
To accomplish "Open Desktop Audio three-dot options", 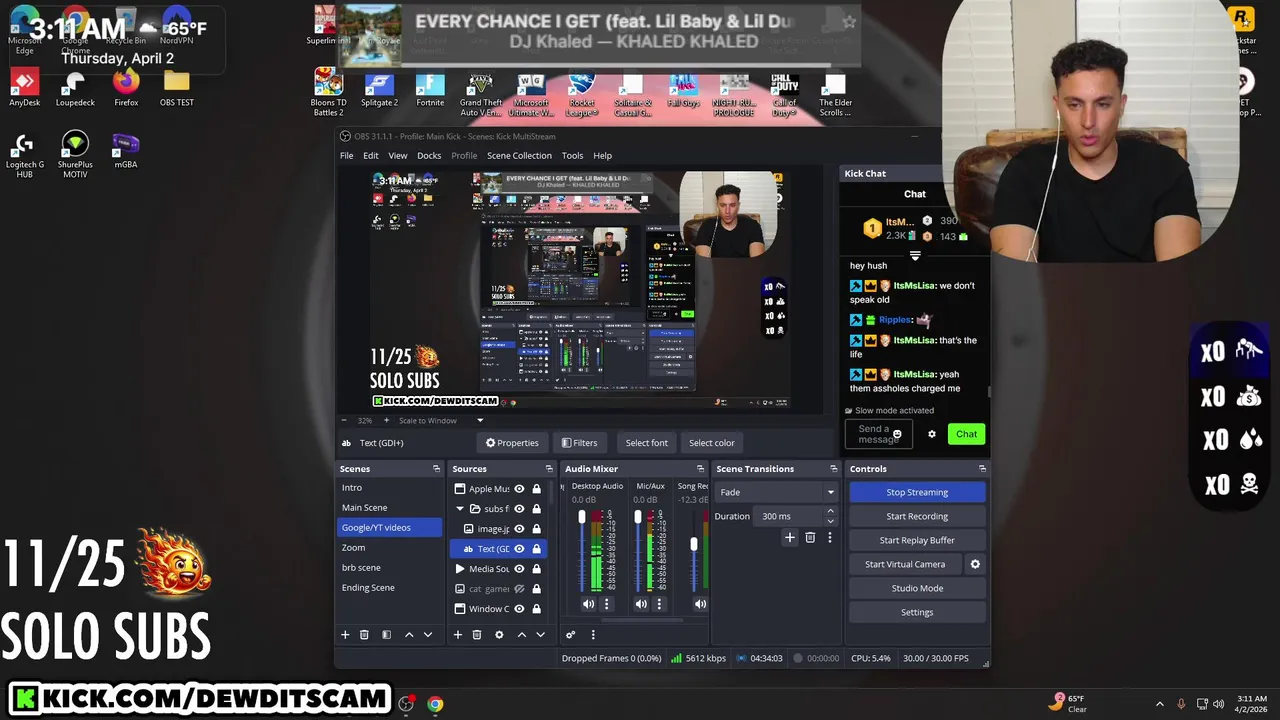I will [x=606, y=604].
